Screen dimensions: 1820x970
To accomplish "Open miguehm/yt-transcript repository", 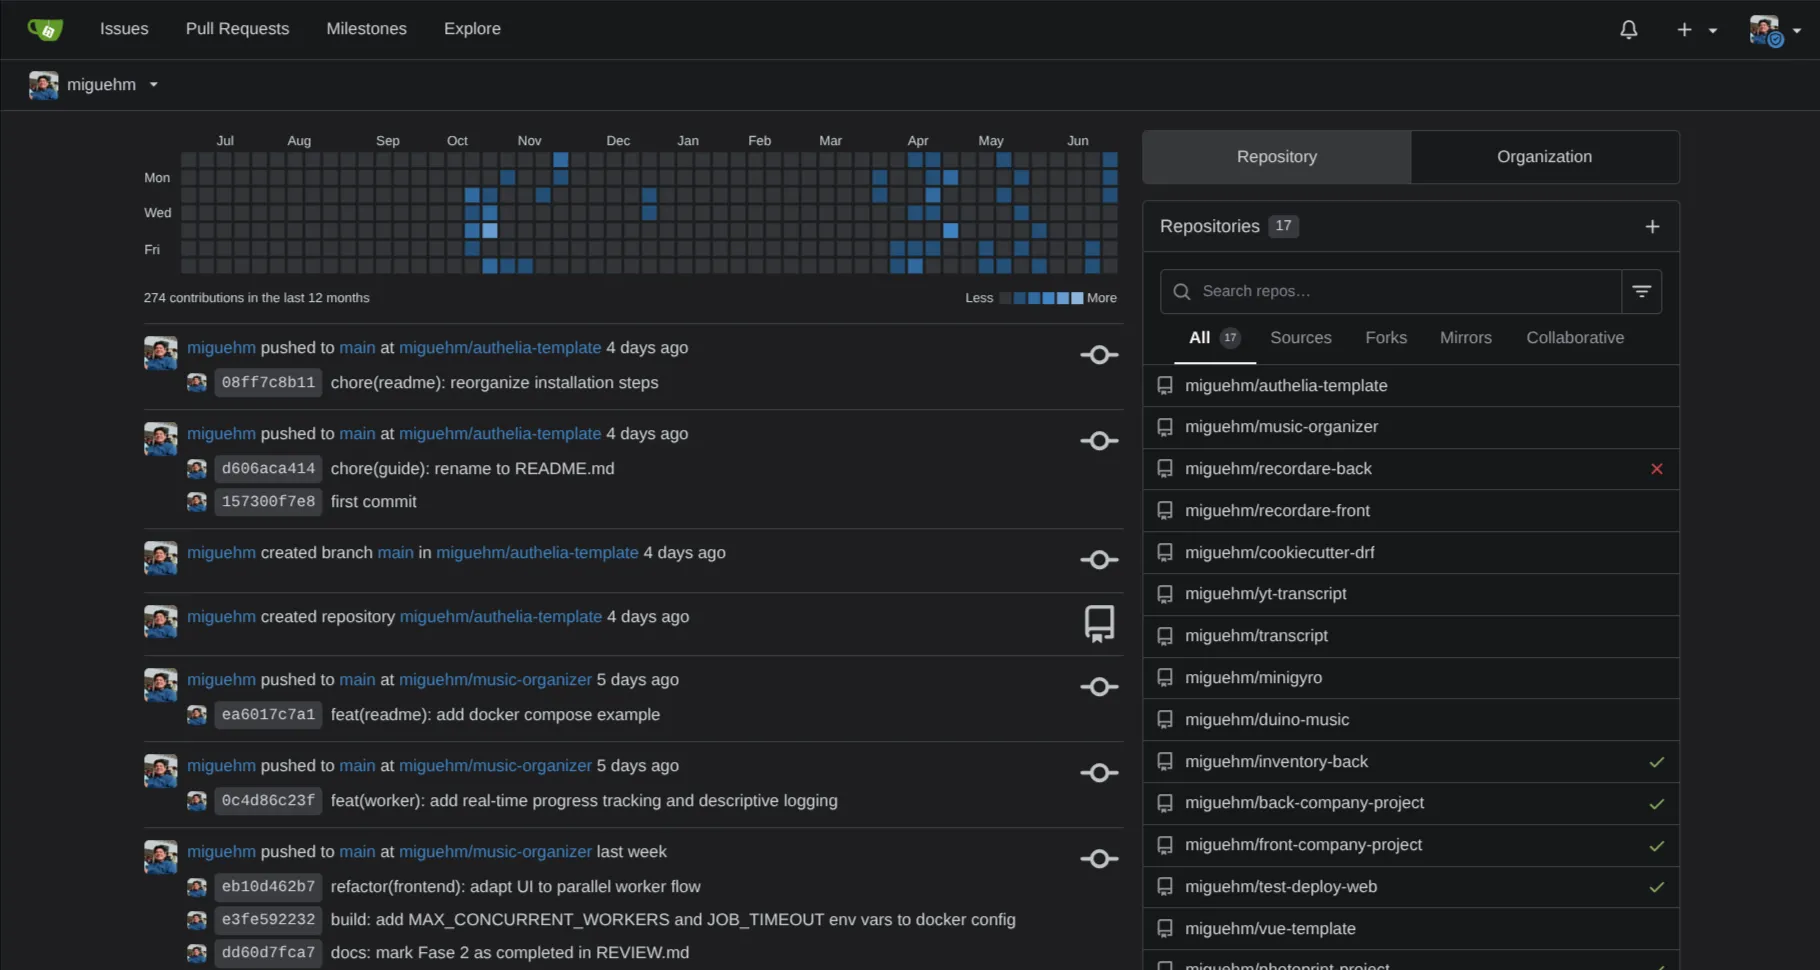I will point(1265,594).
